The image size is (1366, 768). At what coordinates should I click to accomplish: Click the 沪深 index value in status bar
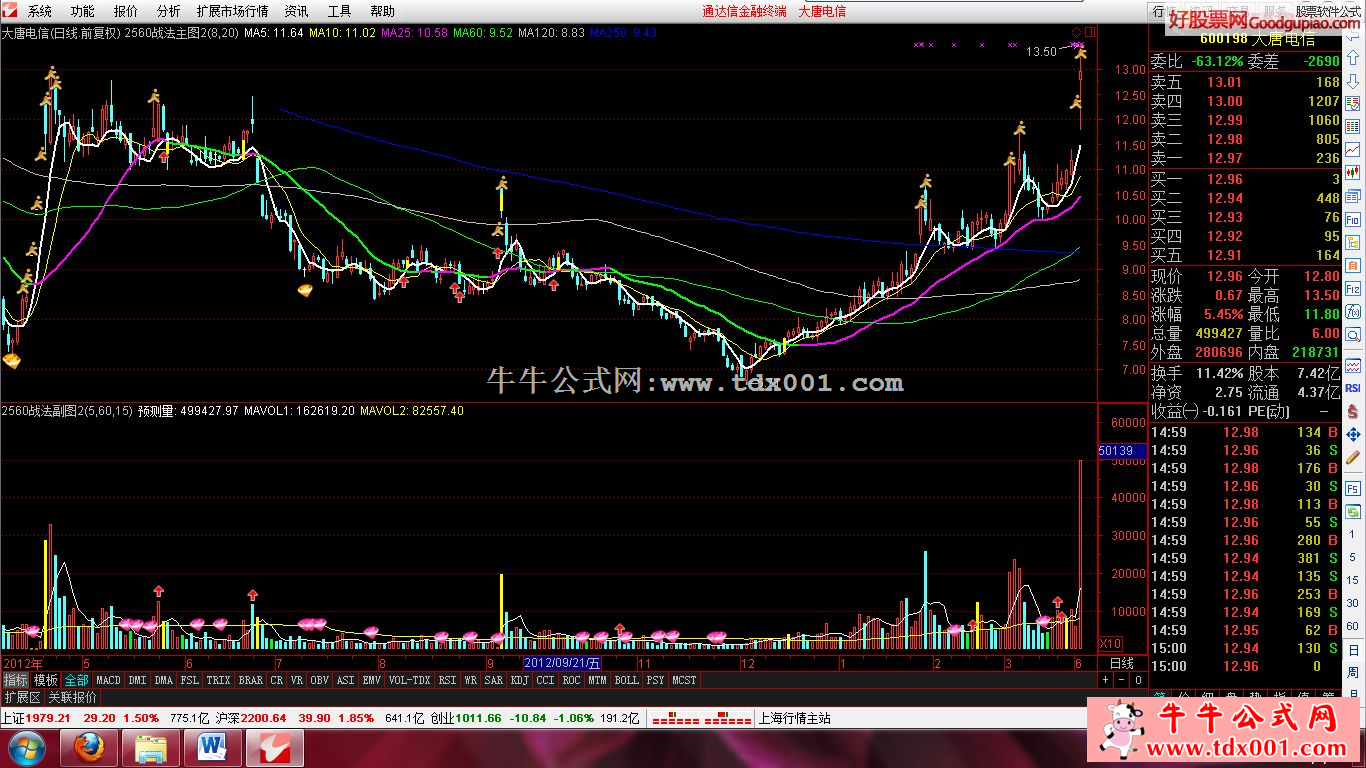tap(264, 718)
